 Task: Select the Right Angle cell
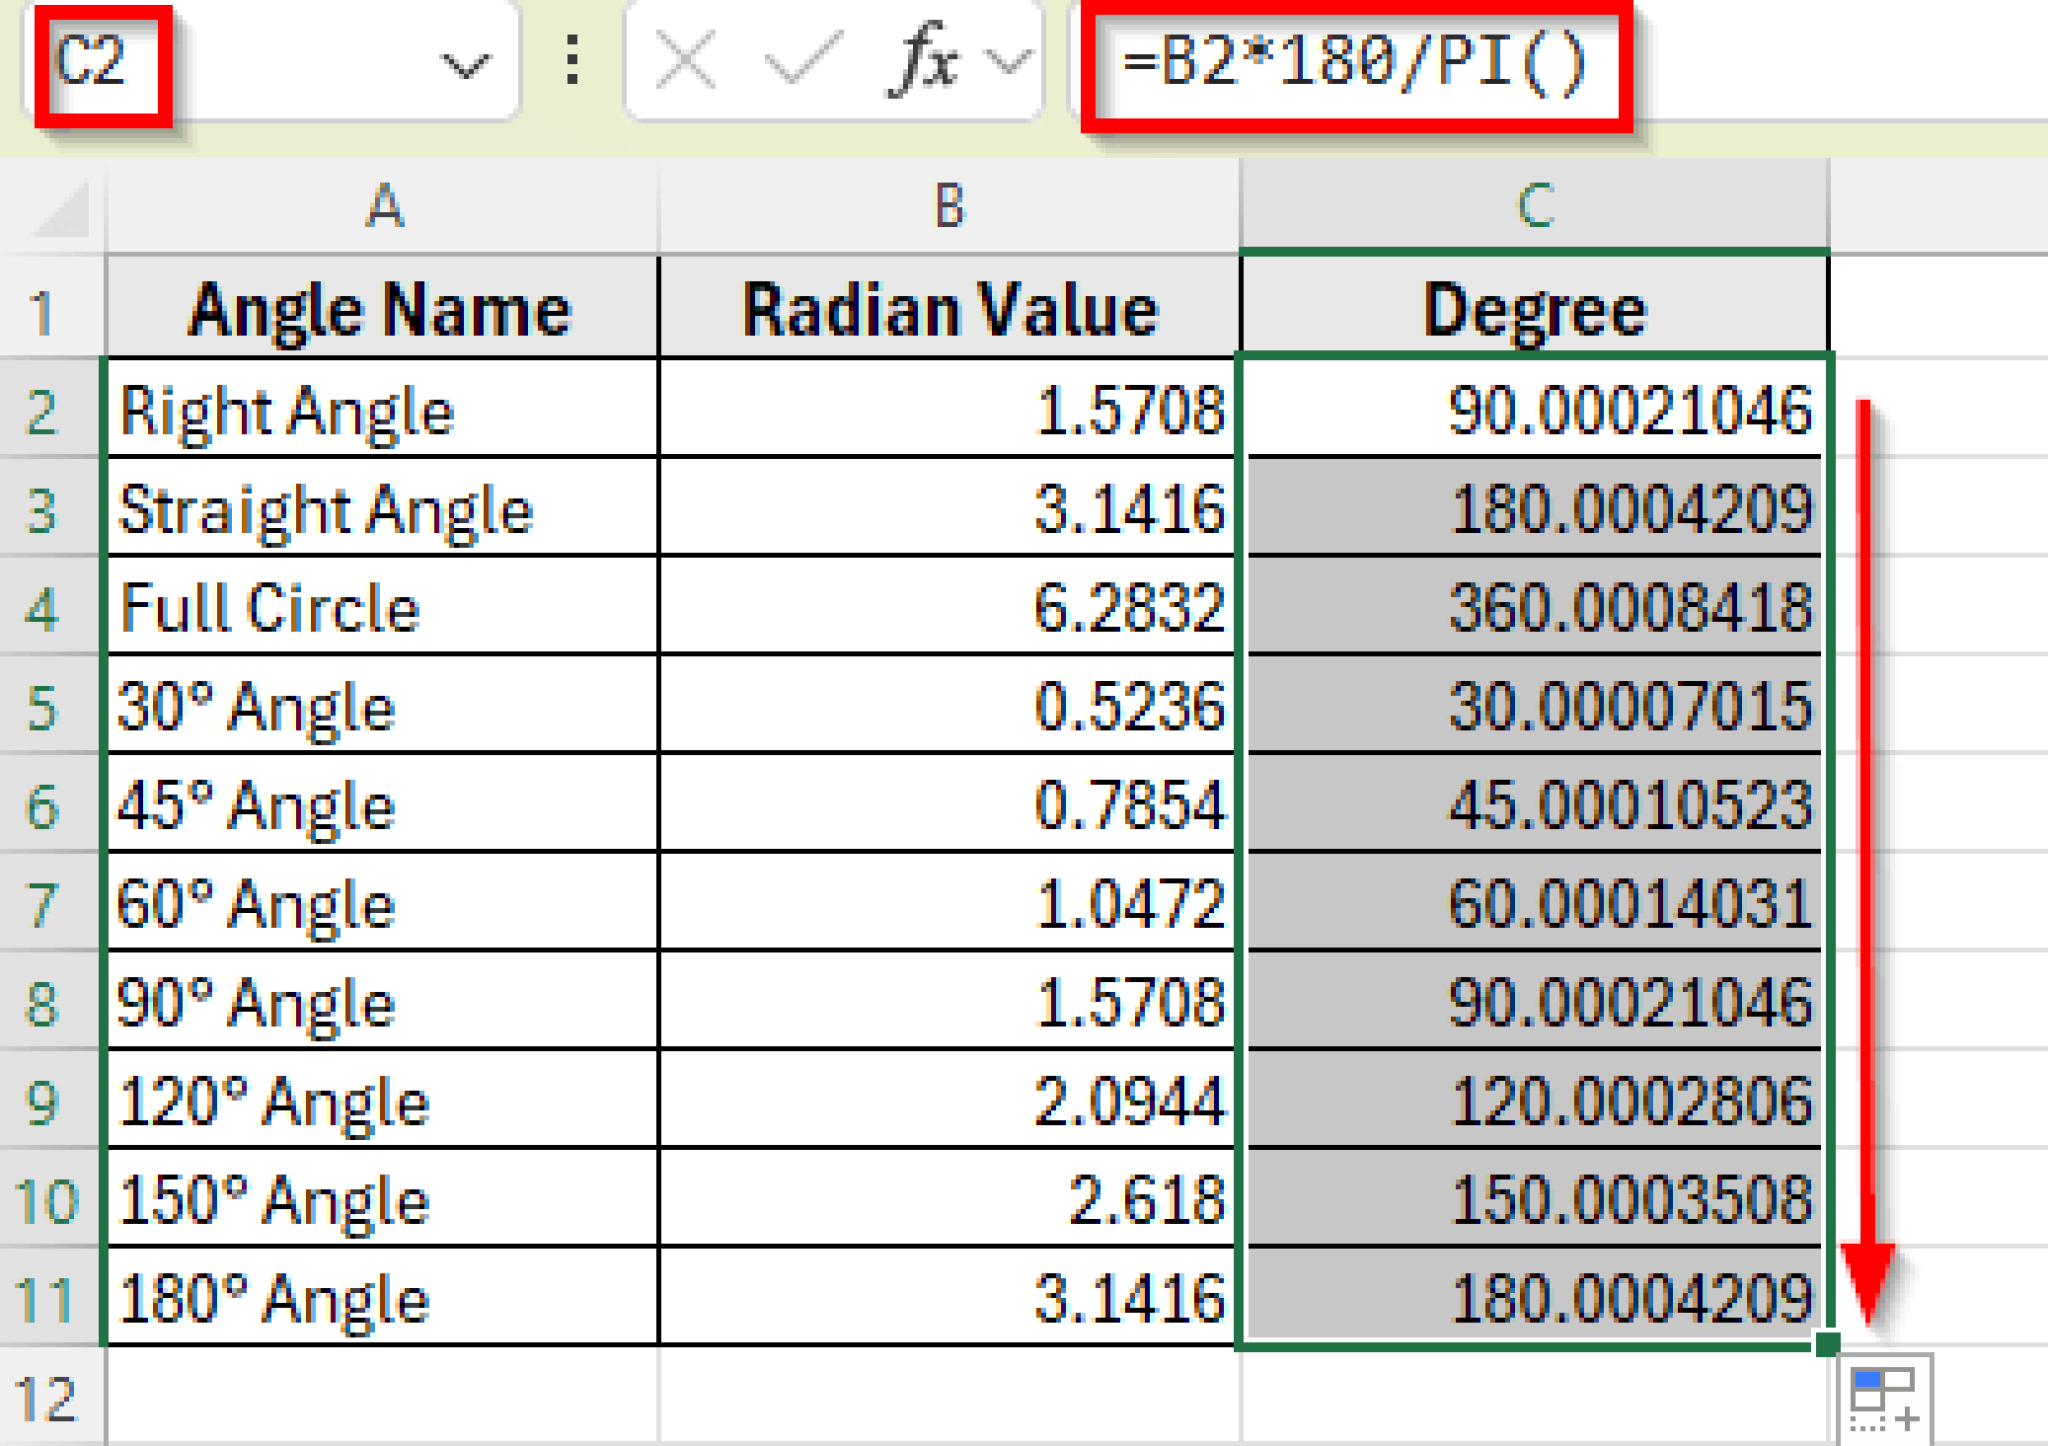[383, 410]
